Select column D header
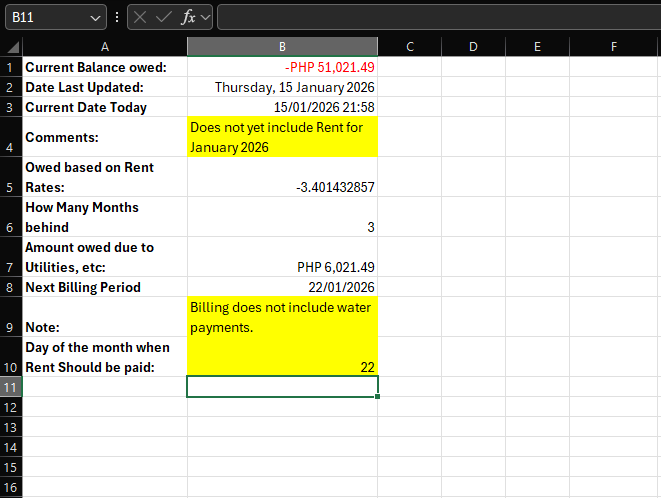The width and height of the screenshot is (661, 498). point(473,47)
